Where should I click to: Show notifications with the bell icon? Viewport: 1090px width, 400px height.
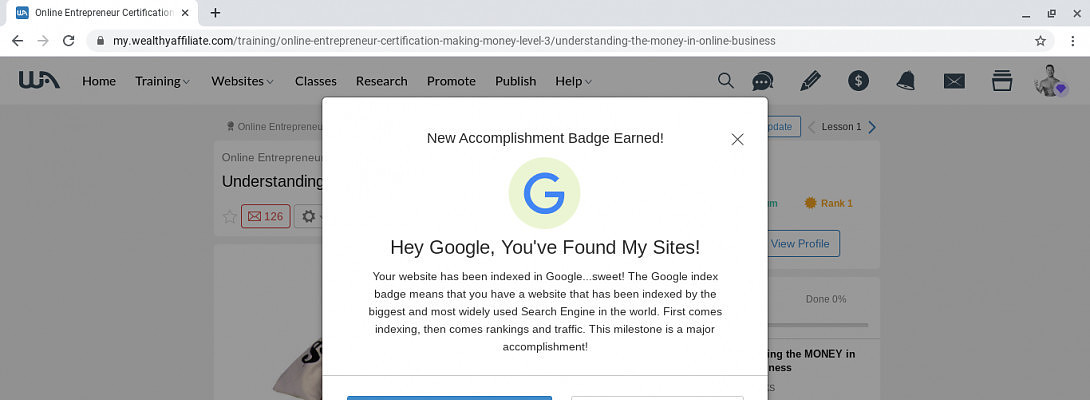click(x=906, y=81)
